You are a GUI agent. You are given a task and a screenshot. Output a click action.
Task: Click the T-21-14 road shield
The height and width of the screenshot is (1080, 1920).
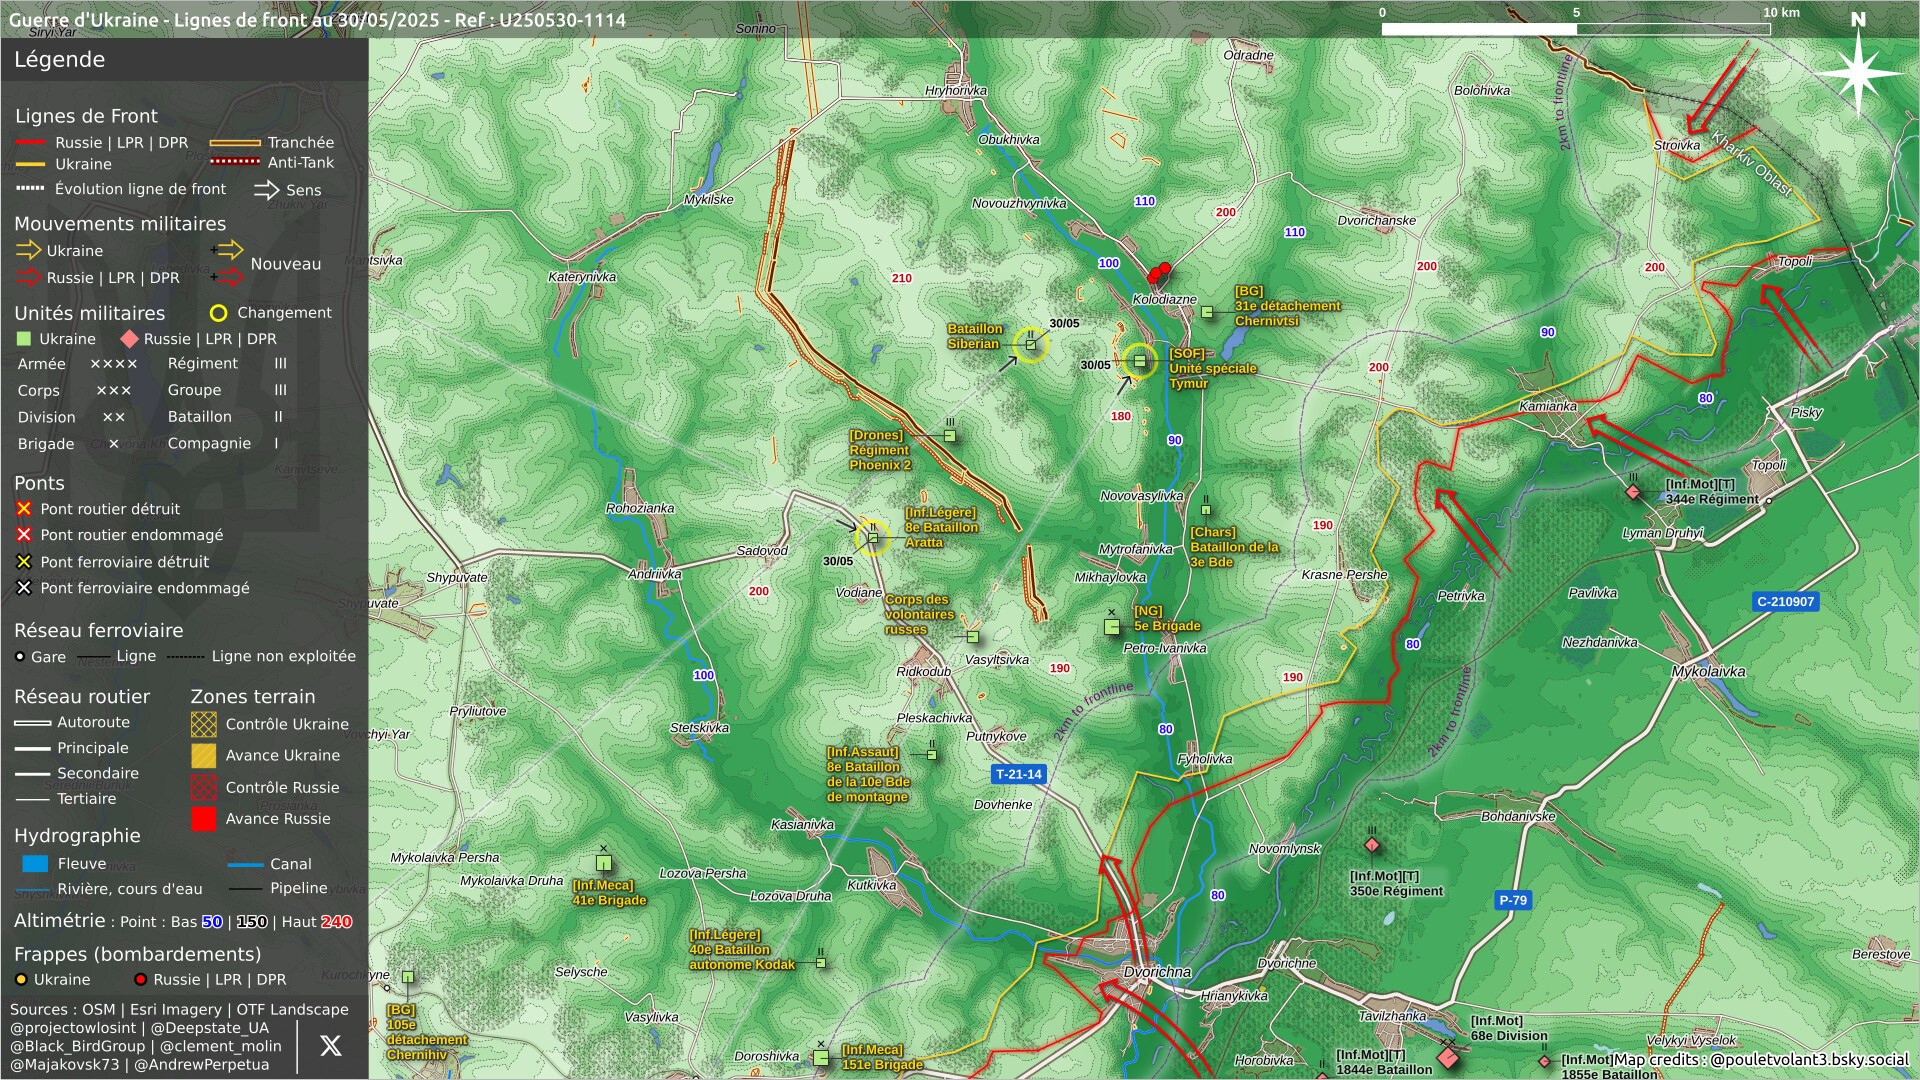click(1019, 774)
